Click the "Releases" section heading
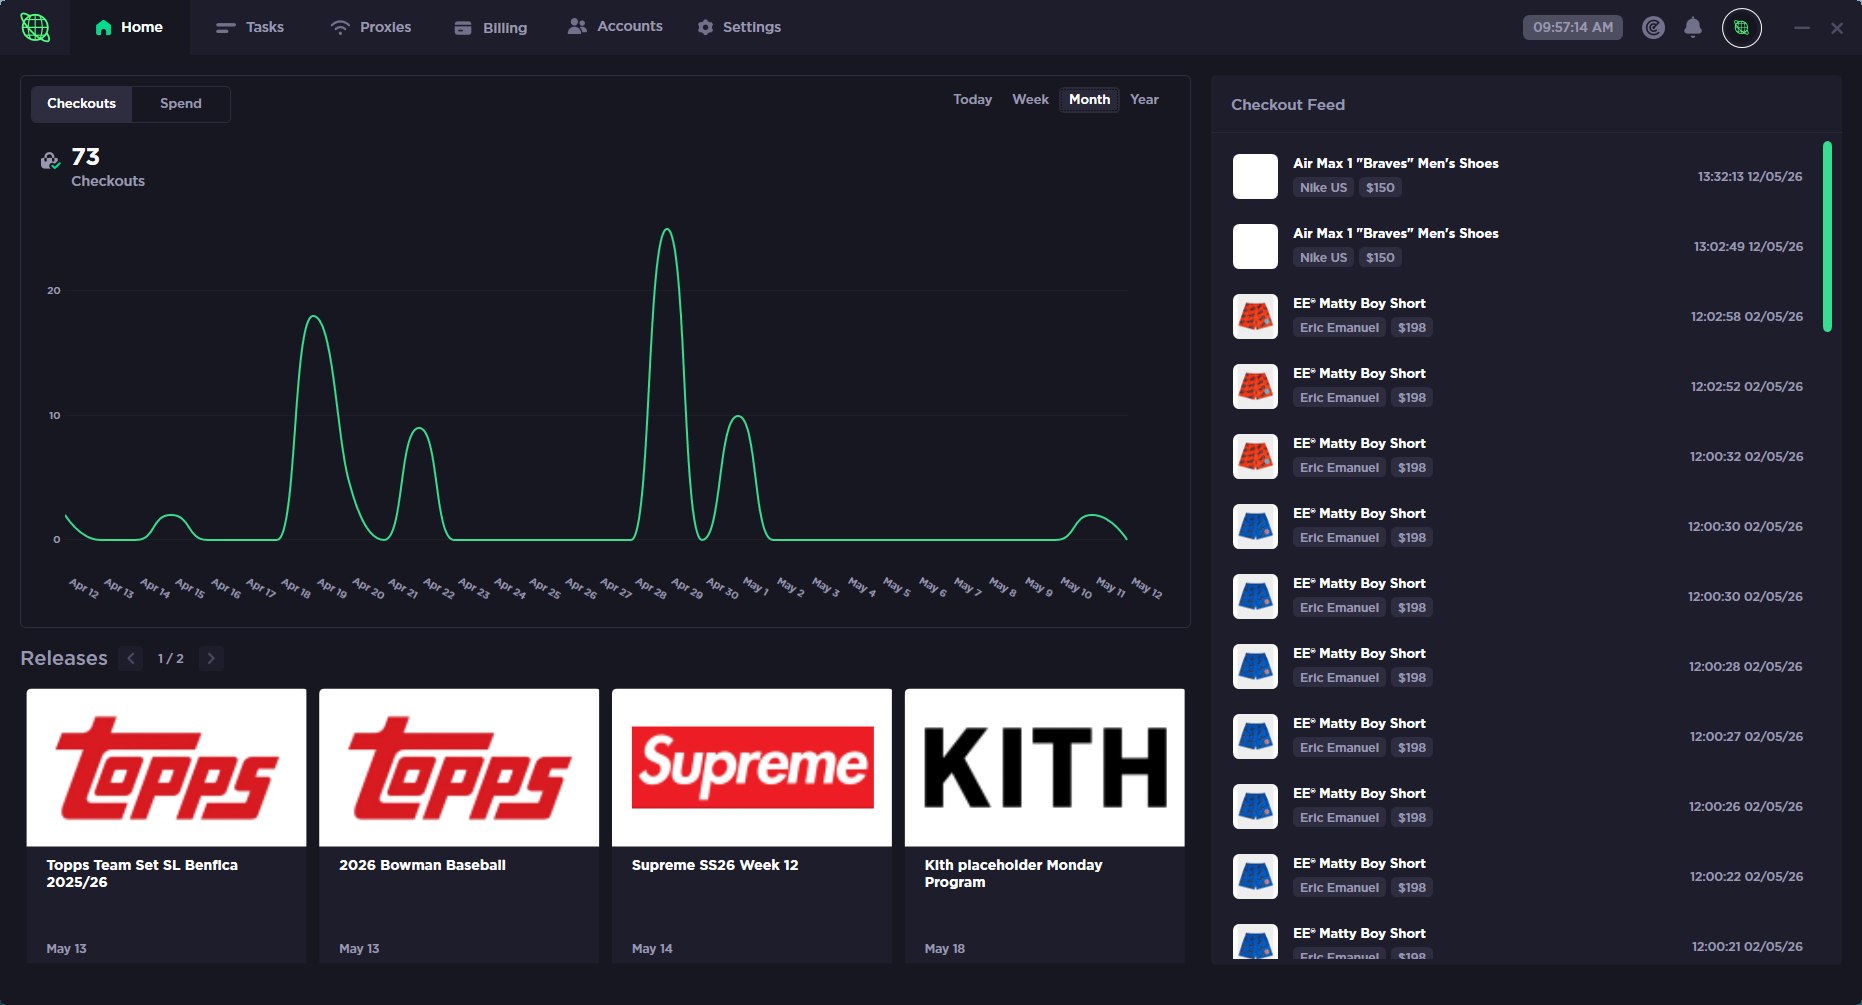The height and width of the screenshot is (1005, 1862). pos(64,658)
